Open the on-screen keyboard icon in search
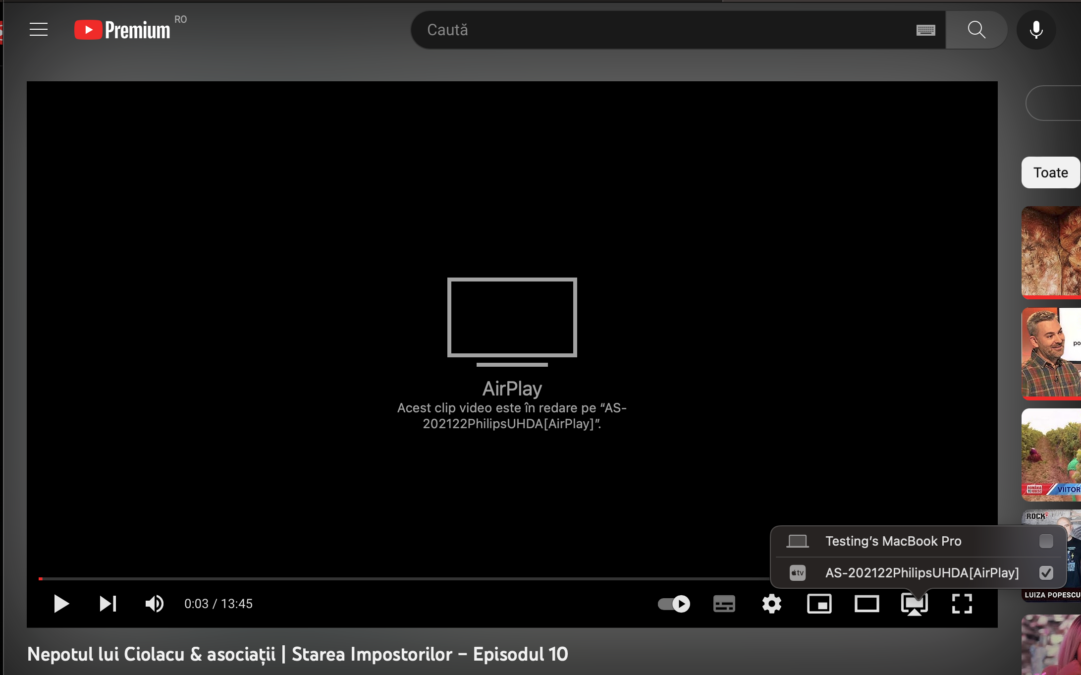Viewport: 1081px width, 675px height. click(x=925, y=29)
